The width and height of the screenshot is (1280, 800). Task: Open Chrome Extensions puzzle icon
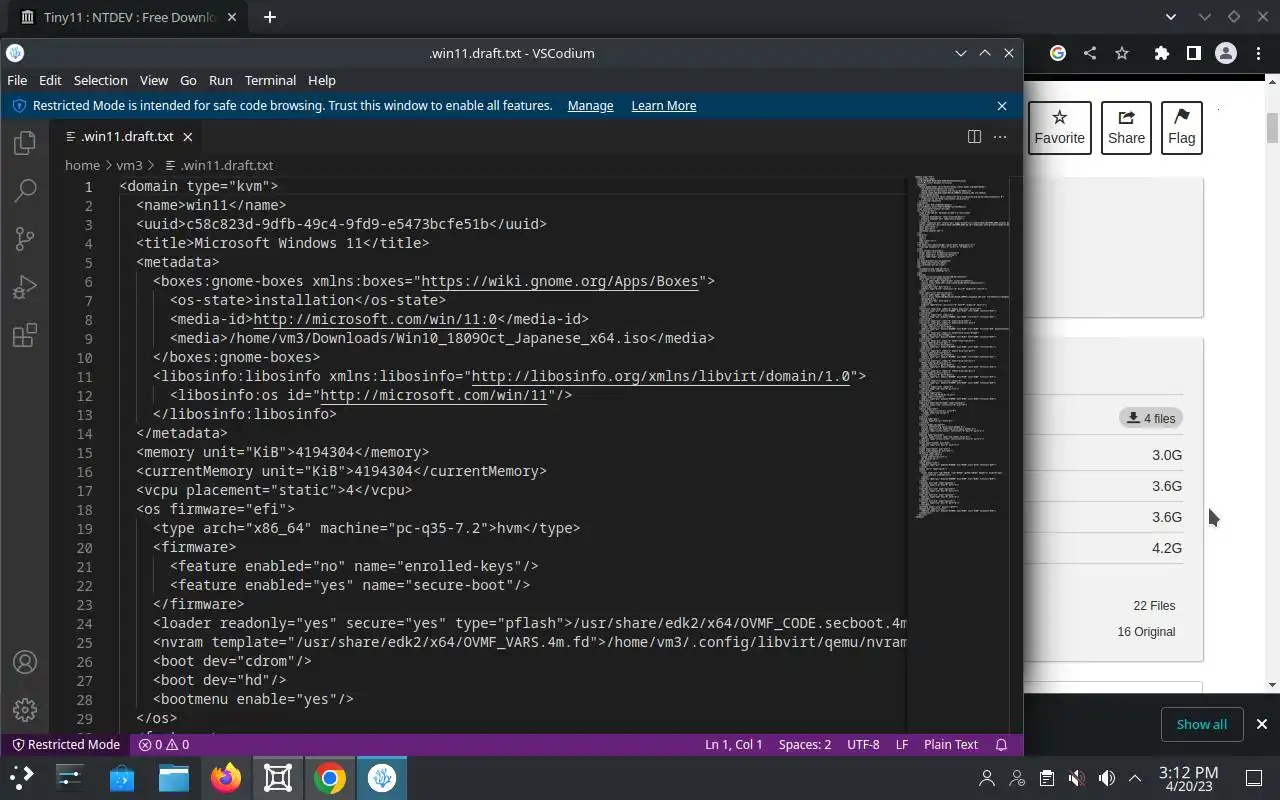click(1161, 53)
